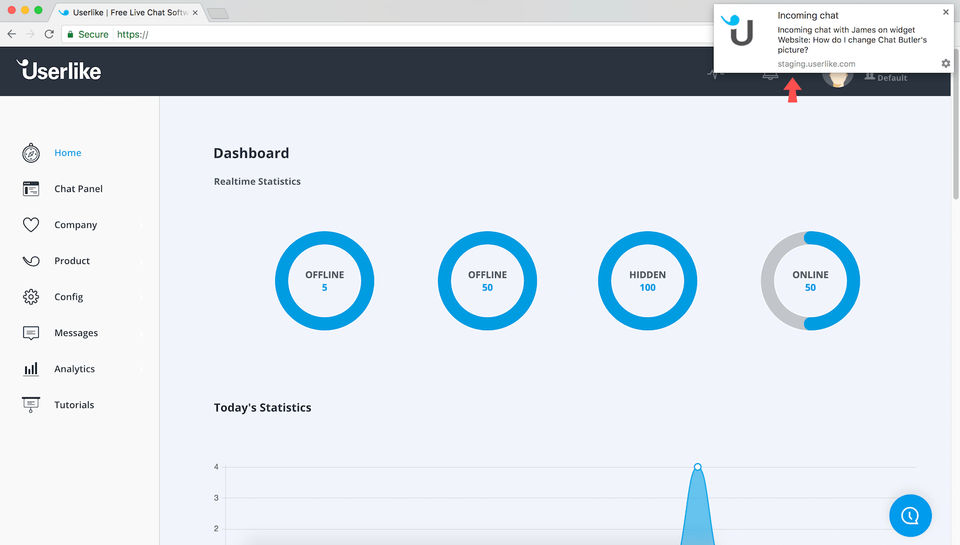
Task: Click the Messages speech bubble icon
Action: coord(31,333)
